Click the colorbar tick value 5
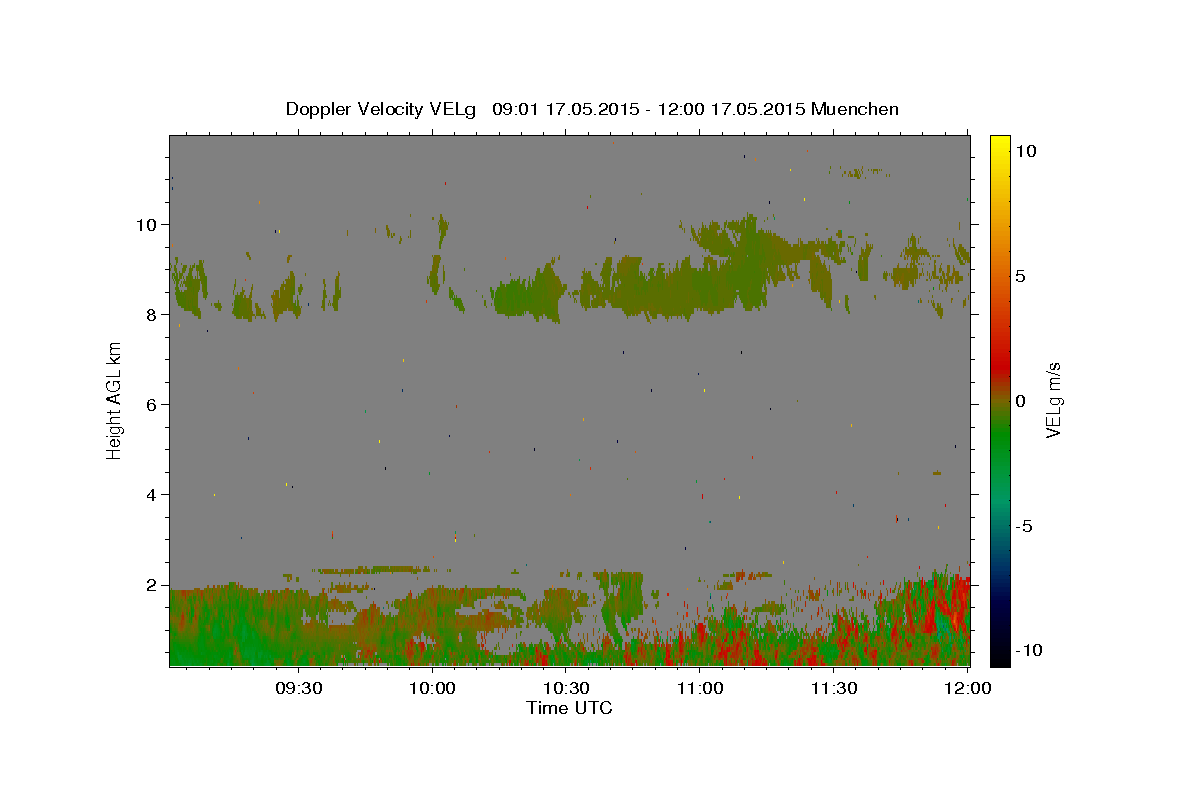The width and height of the screenshot is (1200, 800). click(x=1020, y=276)
